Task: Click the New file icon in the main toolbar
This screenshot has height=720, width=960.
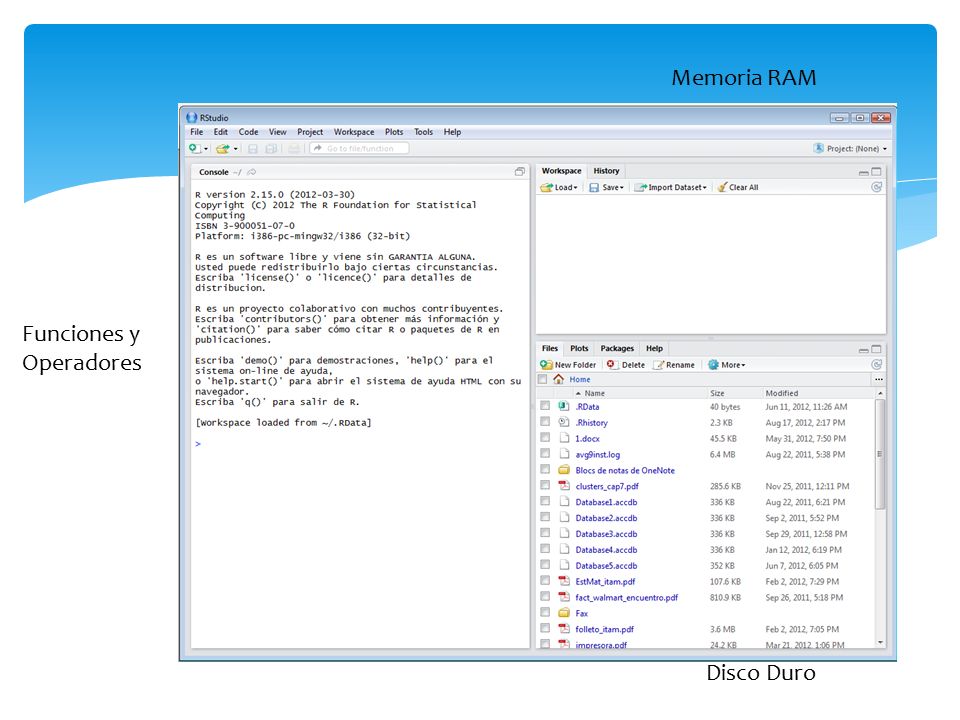Action: pos(195,148)
